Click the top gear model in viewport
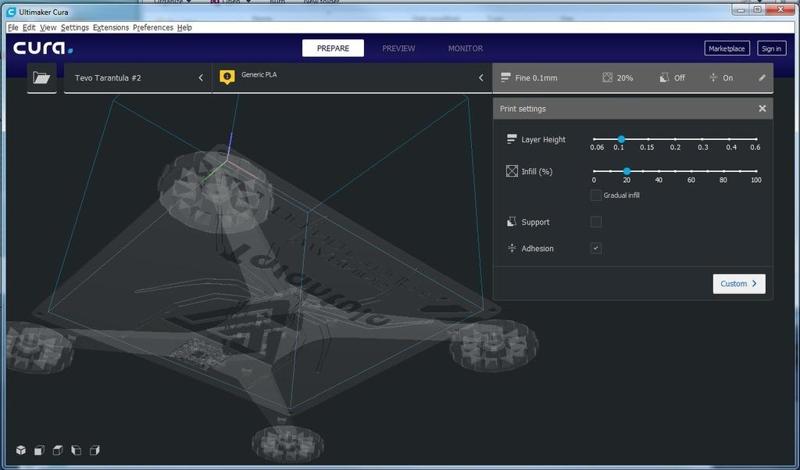This screenshot has height=470, width=800. [x=215, y=191]
